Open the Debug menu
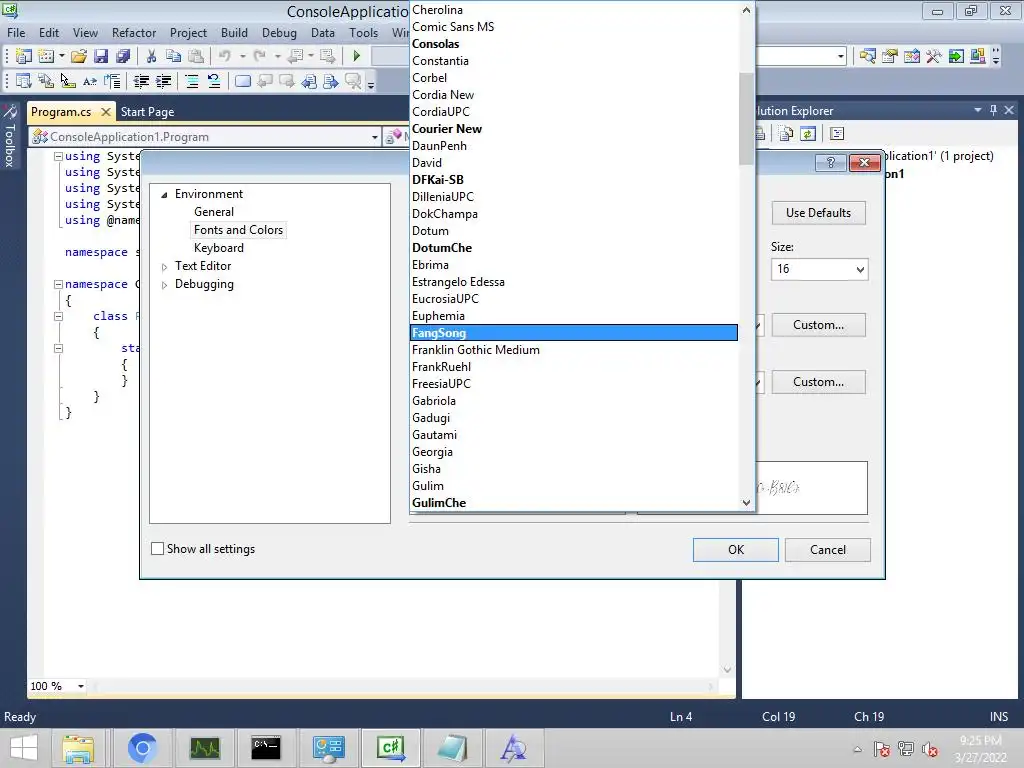This screenshot has width=1024, height=768. coord(279,33)
